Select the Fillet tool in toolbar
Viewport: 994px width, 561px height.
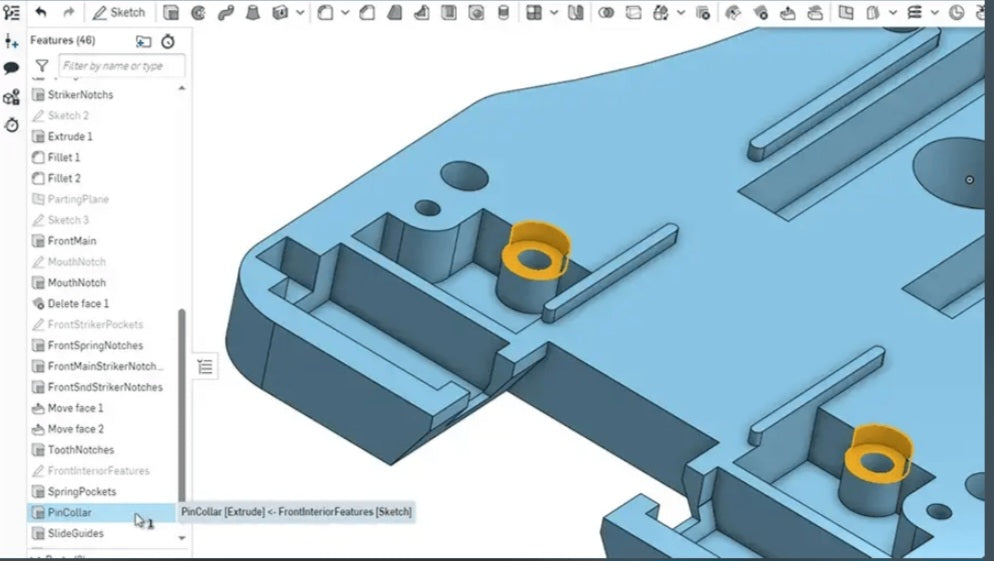(x=325, y=13)
